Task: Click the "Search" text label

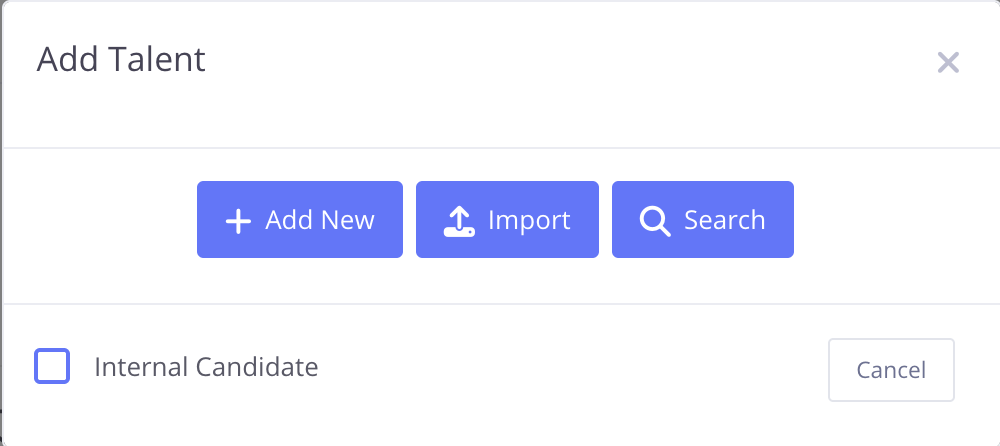Action: [x=724, y=220]
